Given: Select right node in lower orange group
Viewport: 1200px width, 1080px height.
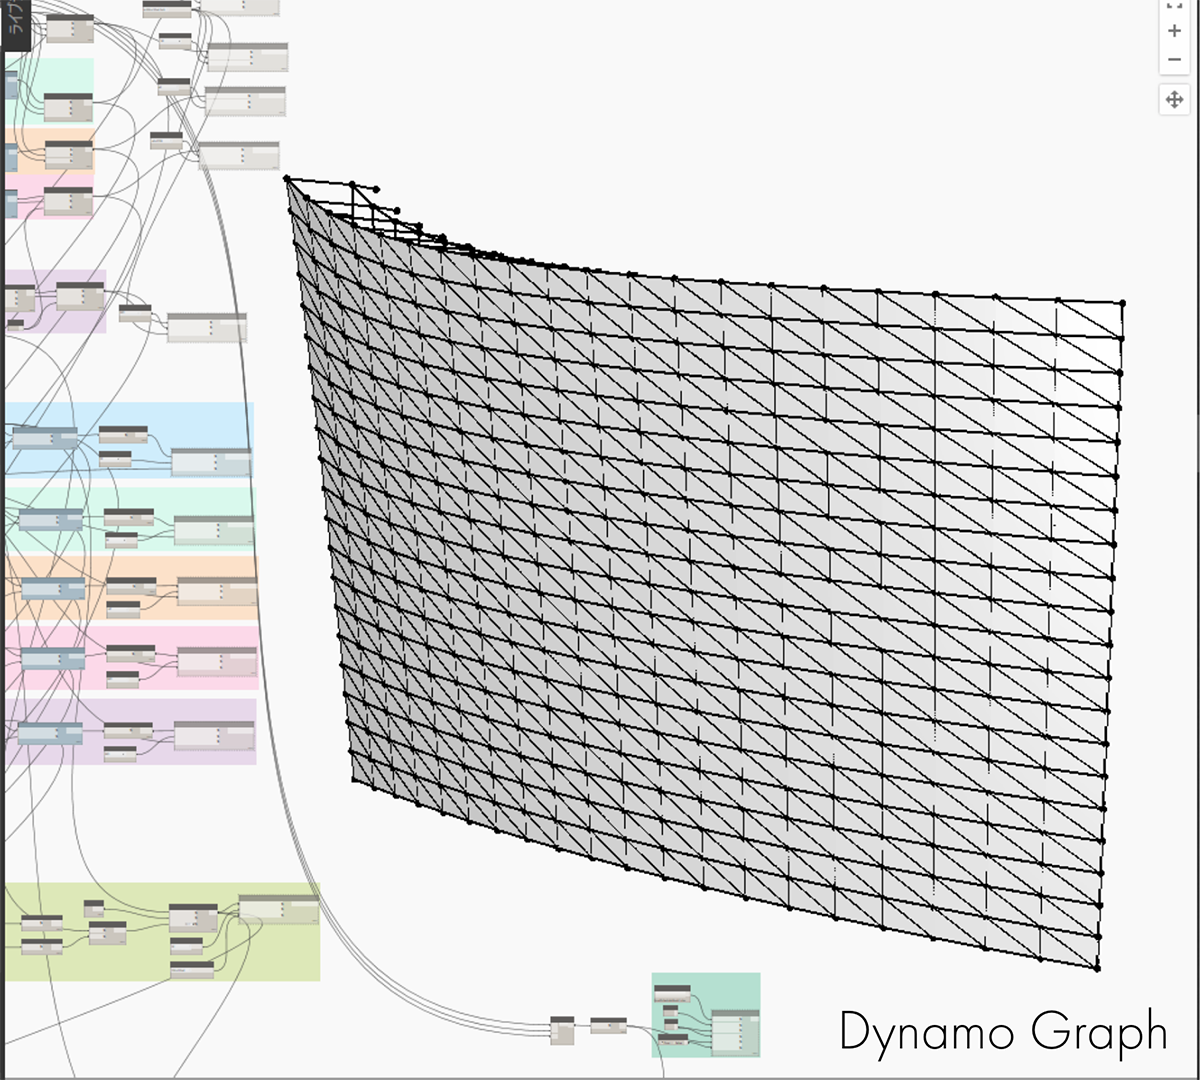Looking at the screenshot, I should coord(217,591).
